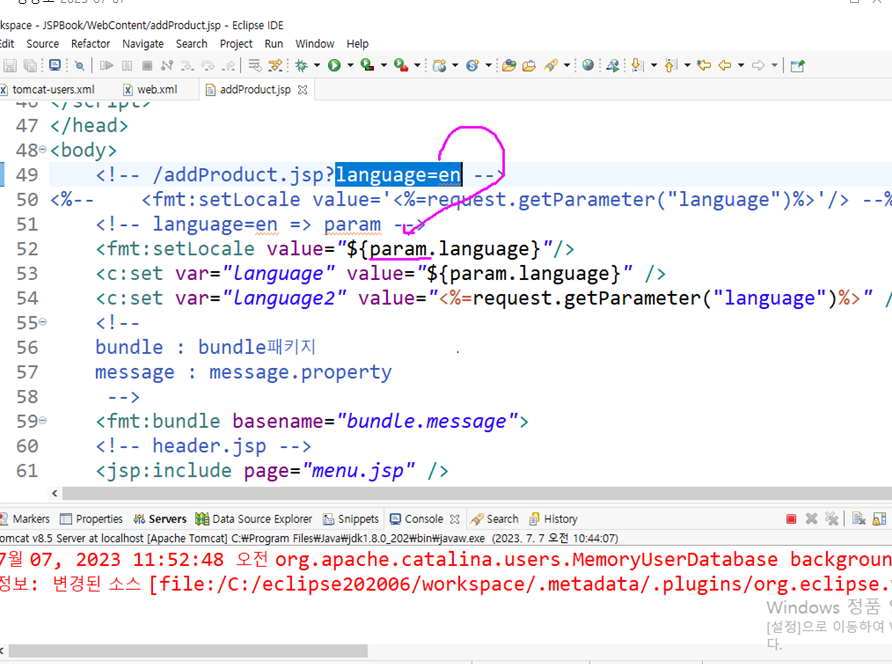Open the External Tools dropdown arrow
The width and height of the screenshot is (892, 664).
(418, 65)
